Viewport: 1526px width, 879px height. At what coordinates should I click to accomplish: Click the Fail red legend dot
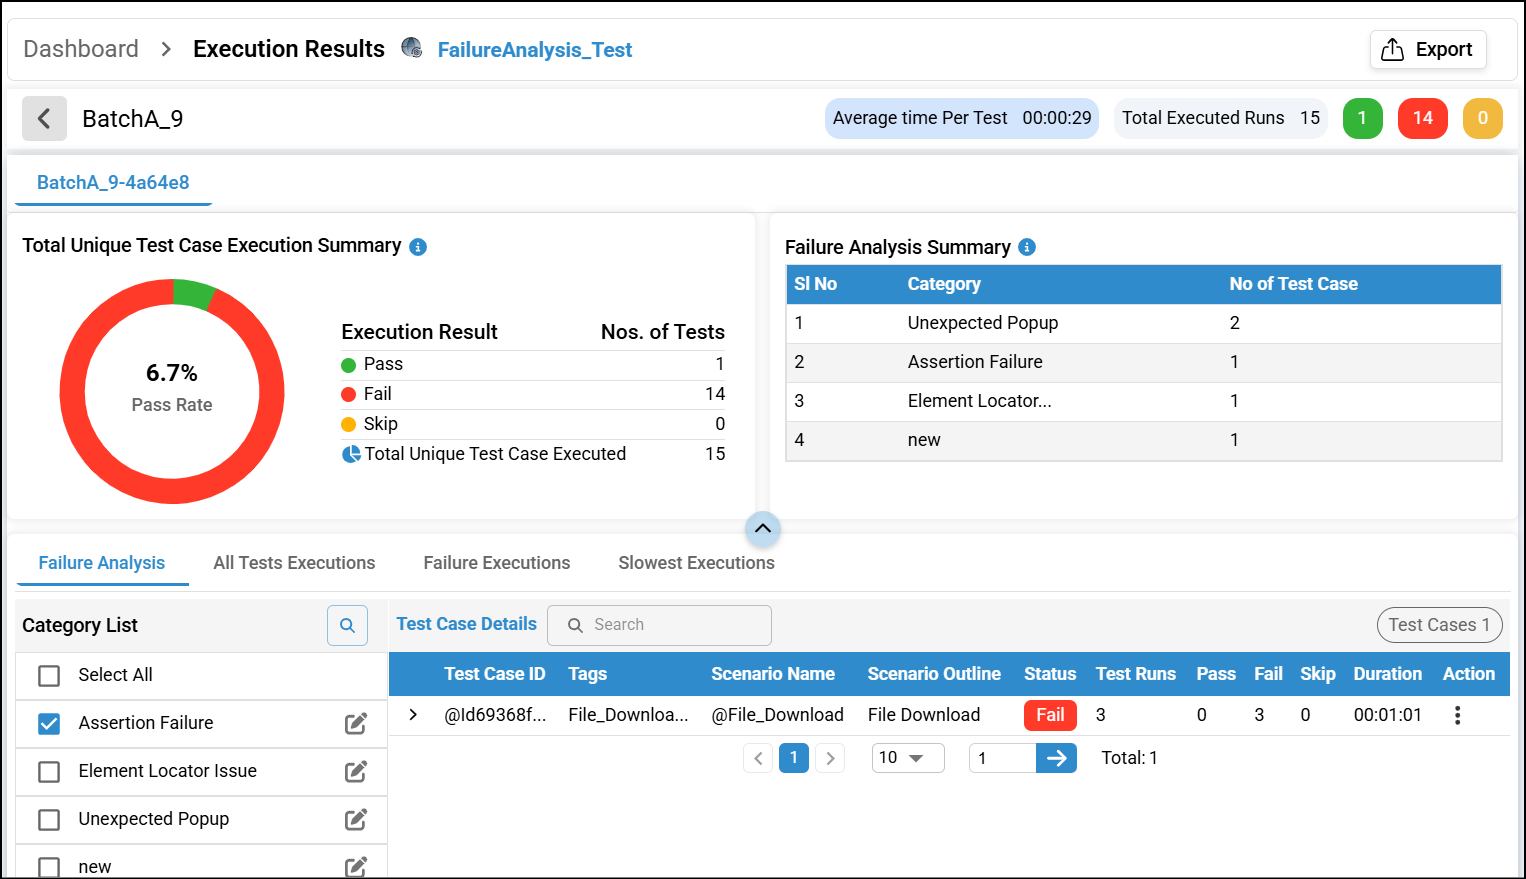pos(349,395)
